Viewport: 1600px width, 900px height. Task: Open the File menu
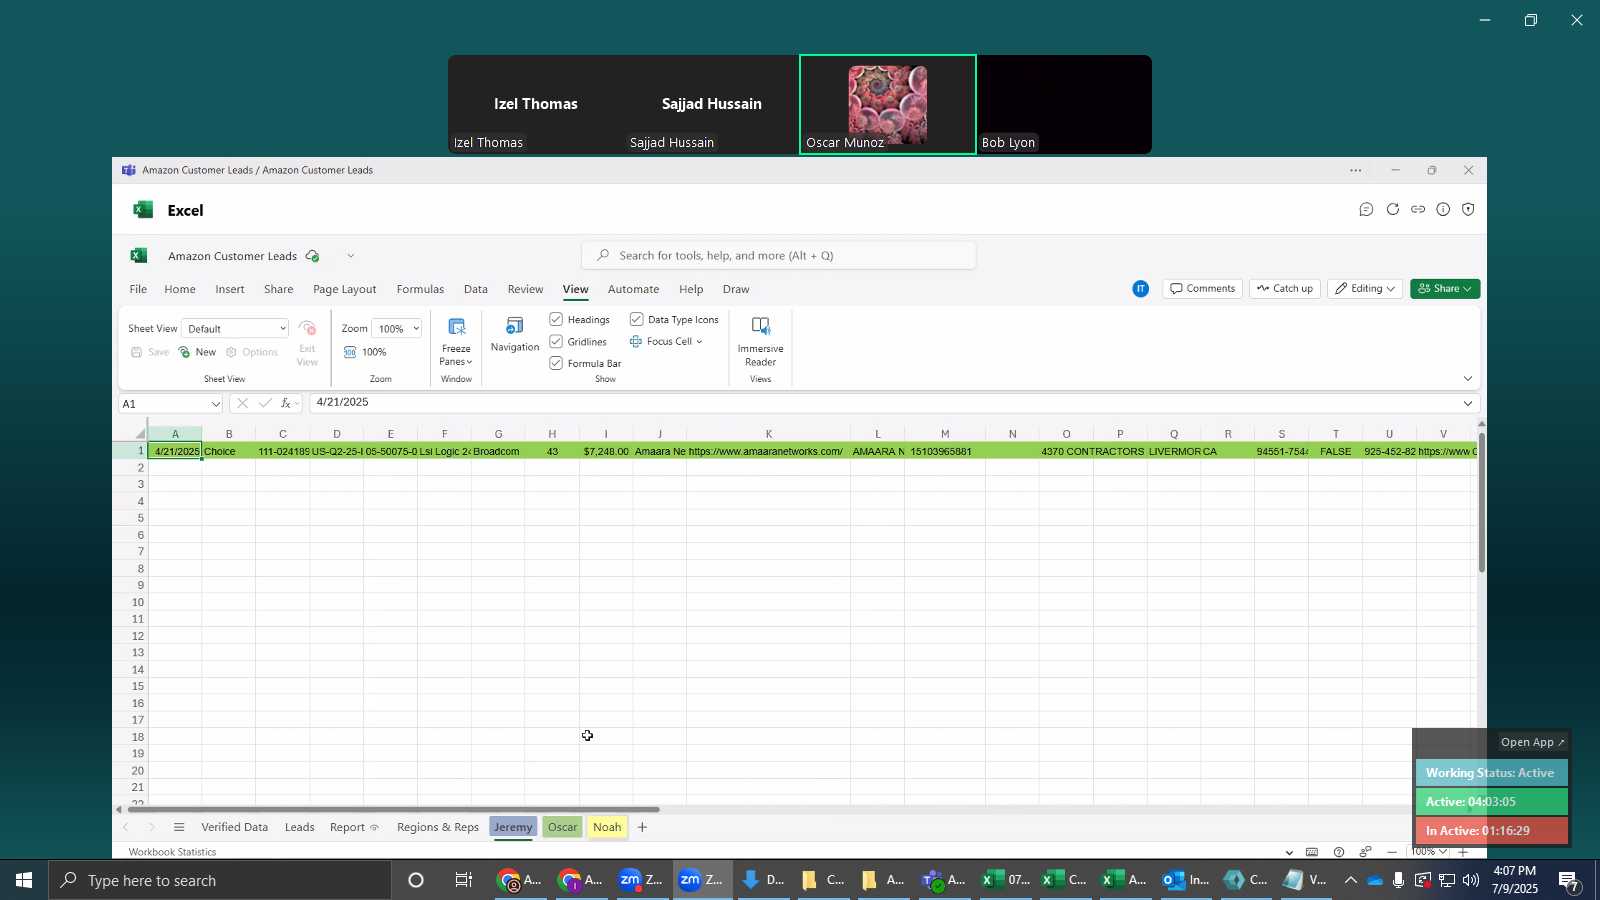click(138, 289)
